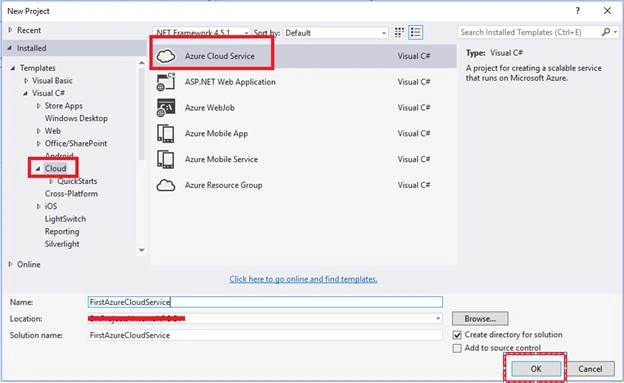Collapse the Templates tree node
The image size is (624, 383).
click(13, 68)
